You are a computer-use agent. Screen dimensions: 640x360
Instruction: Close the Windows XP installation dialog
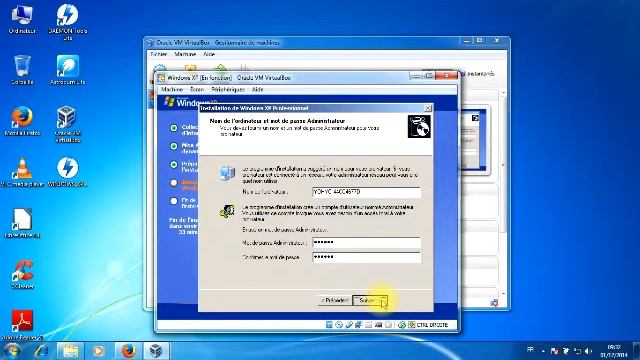[428, 108]
